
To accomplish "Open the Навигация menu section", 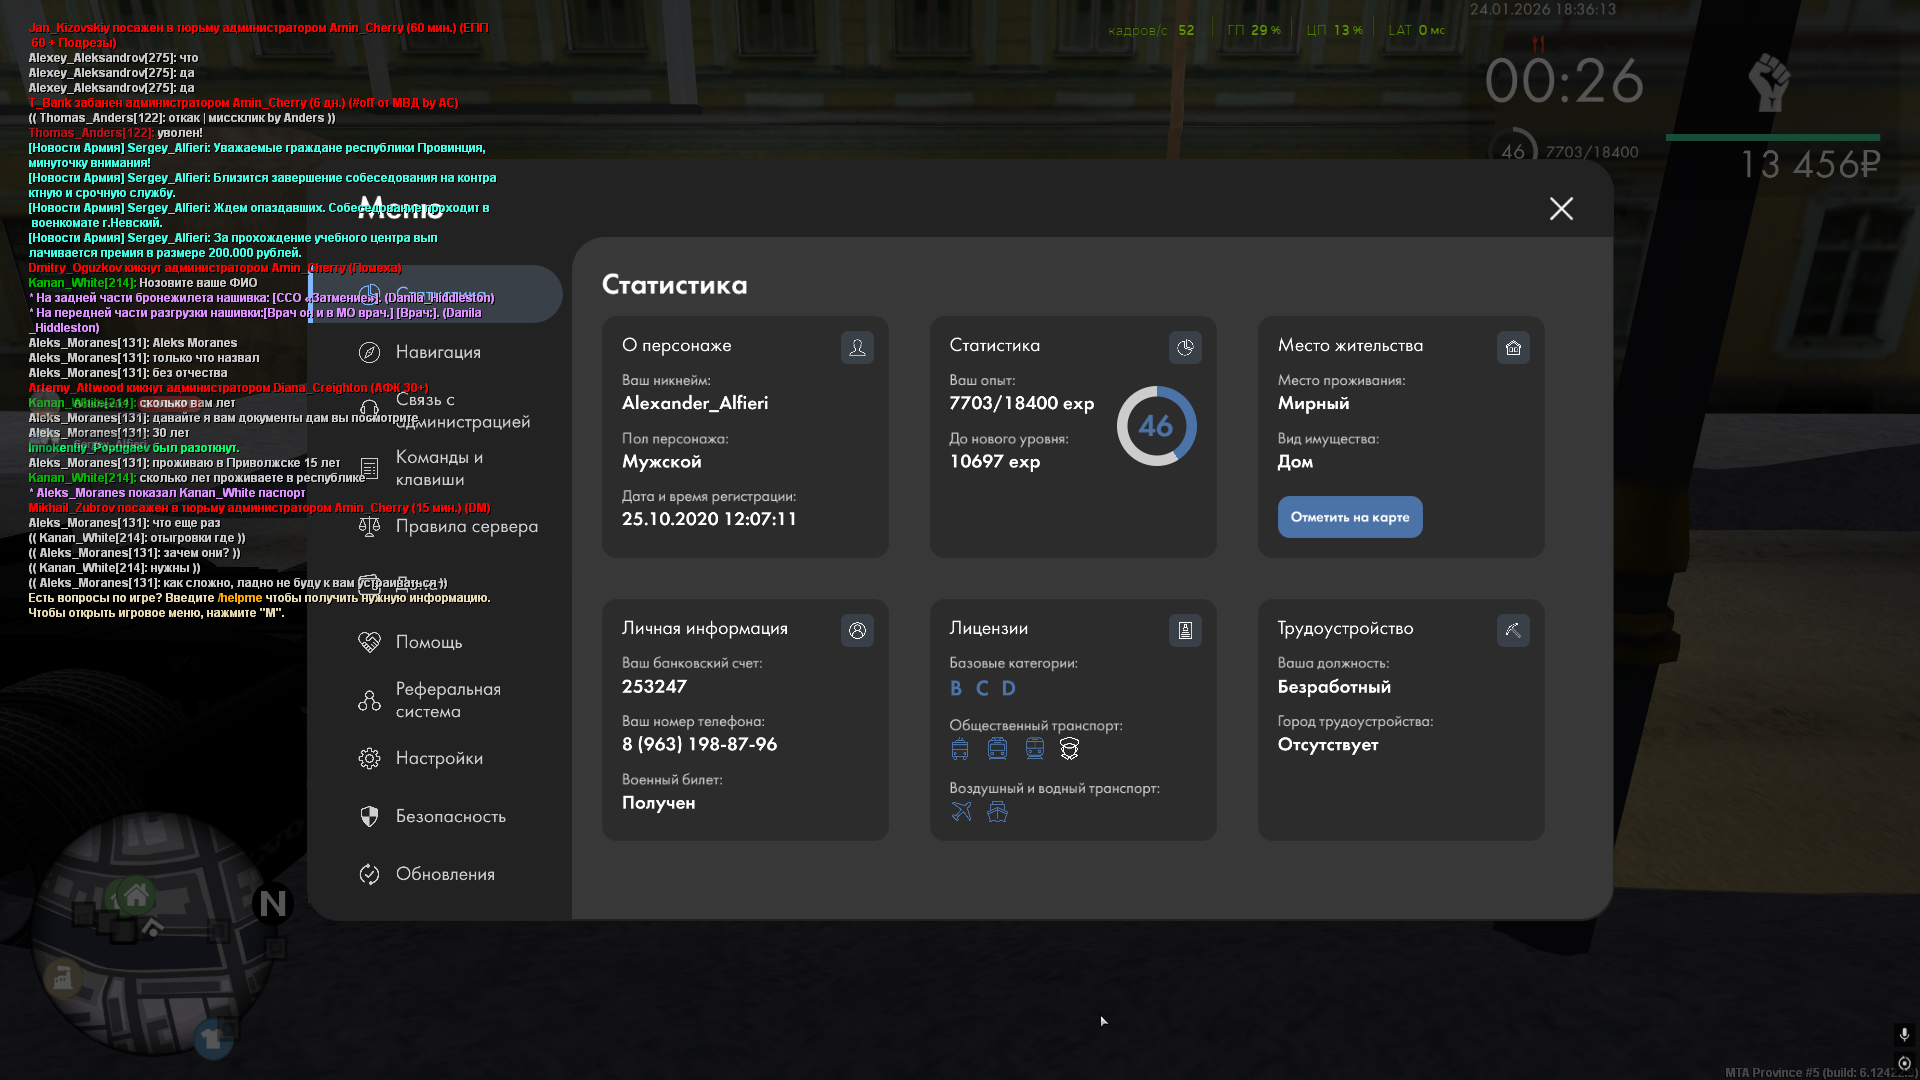I will (x=438, y=352).
